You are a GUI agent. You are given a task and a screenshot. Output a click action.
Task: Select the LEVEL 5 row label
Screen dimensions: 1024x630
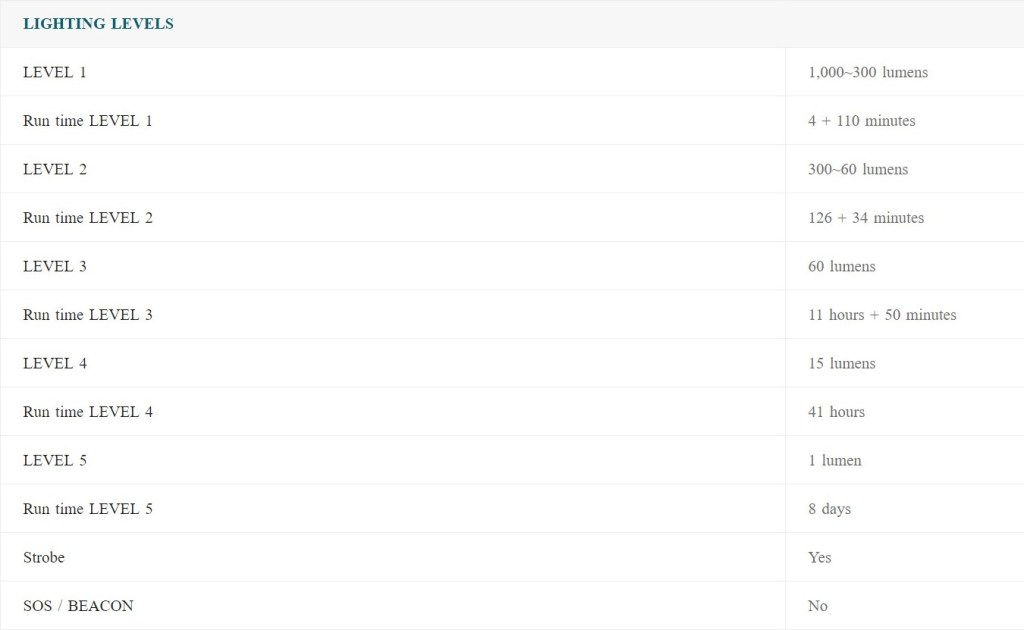tap(55, 460)
